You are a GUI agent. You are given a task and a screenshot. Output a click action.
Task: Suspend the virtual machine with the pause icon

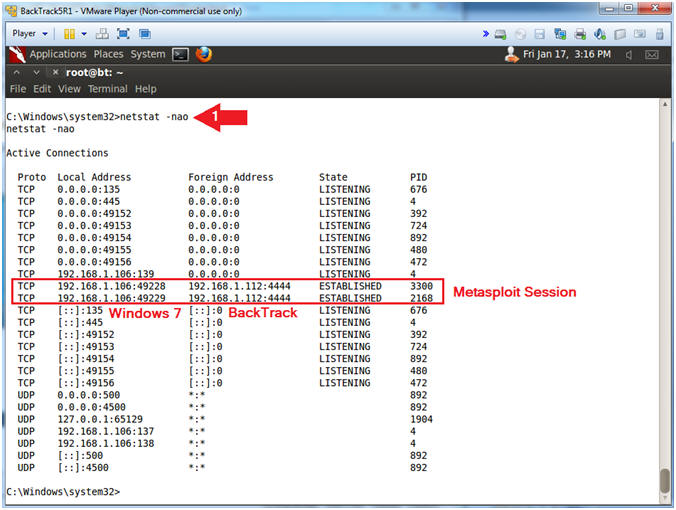point(69,34)
